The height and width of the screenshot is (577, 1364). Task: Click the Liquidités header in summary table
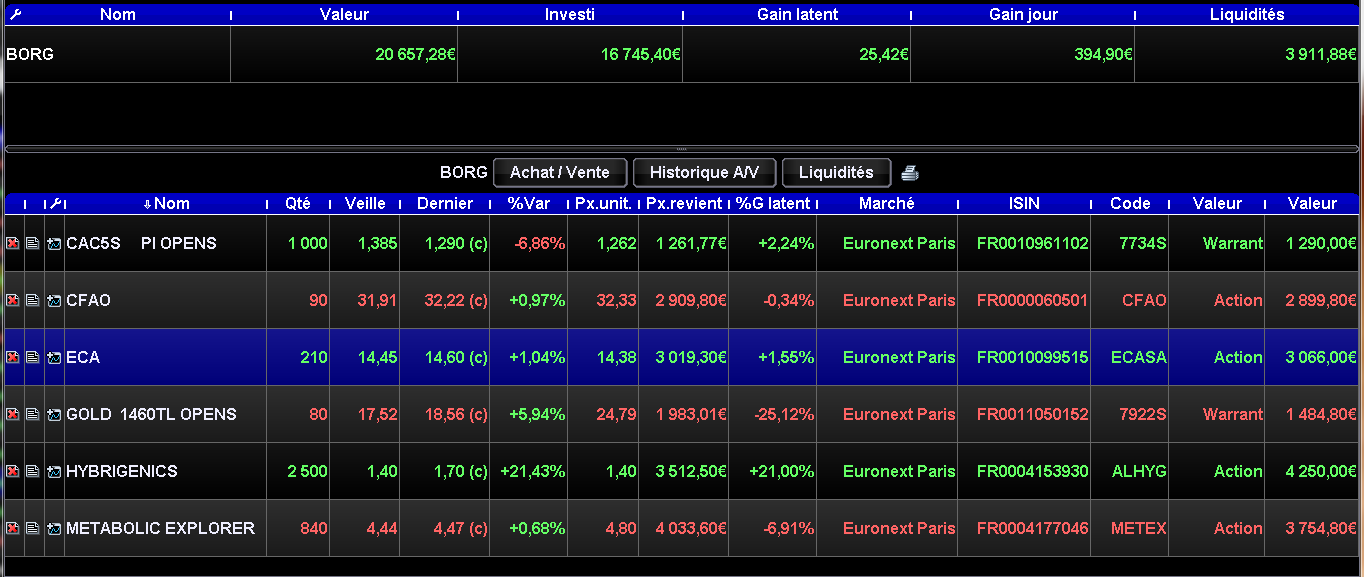(1247, 14)
